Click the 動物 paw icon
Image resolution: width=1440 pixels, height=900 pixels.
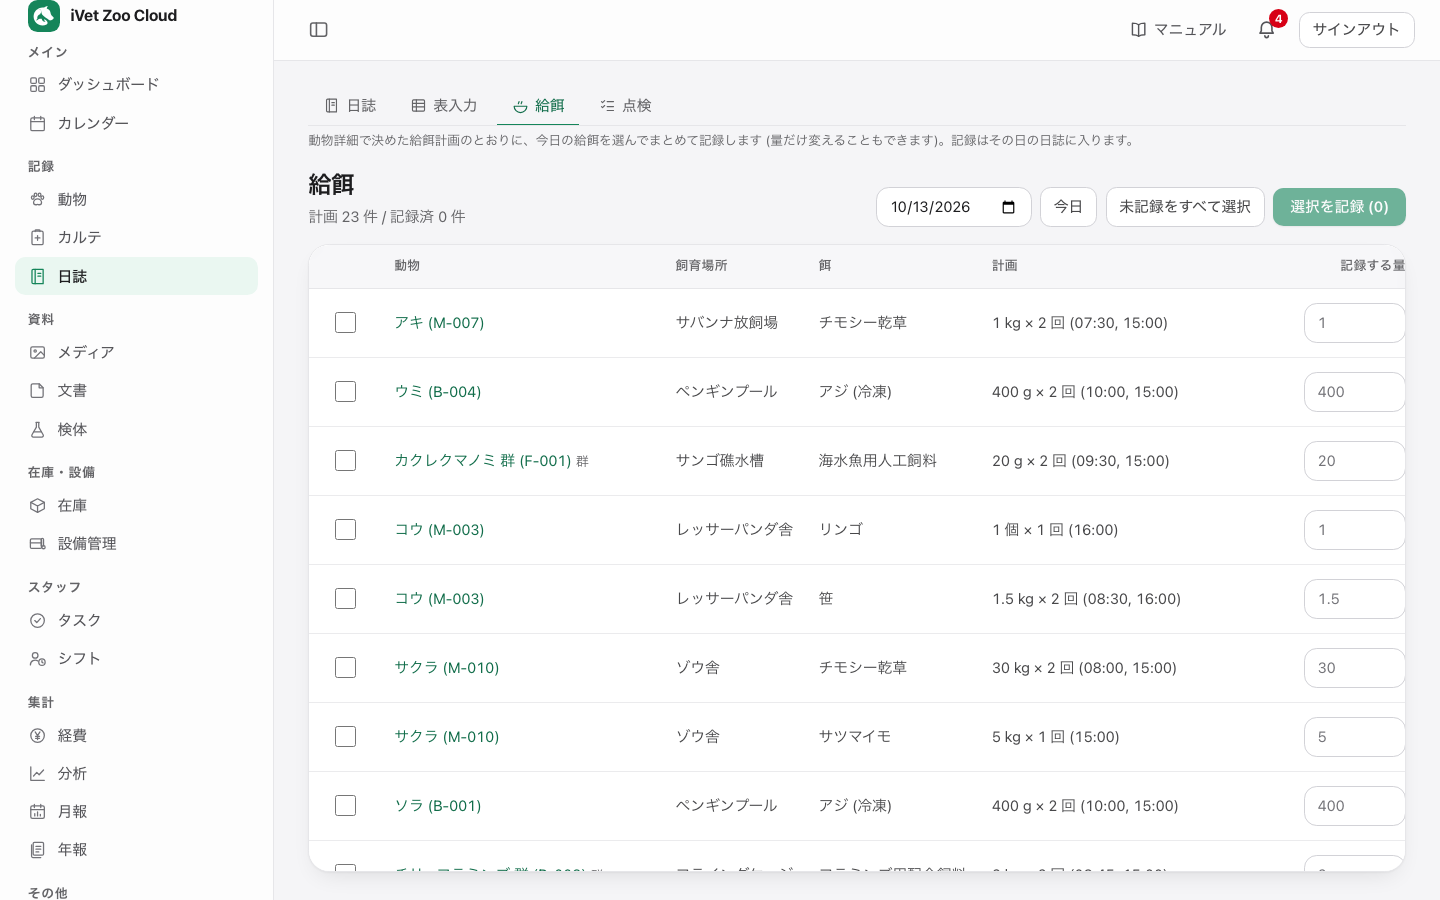(x=38, y=199)
